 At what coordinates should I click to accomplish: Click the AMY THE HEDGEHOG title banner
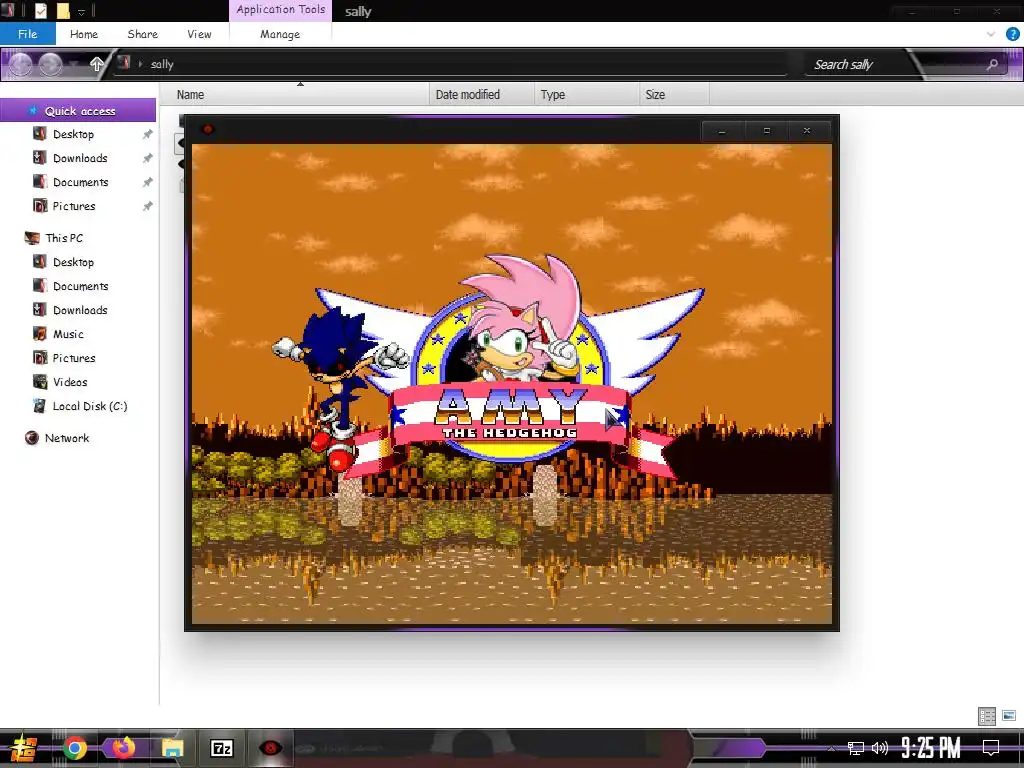point(510,413)
